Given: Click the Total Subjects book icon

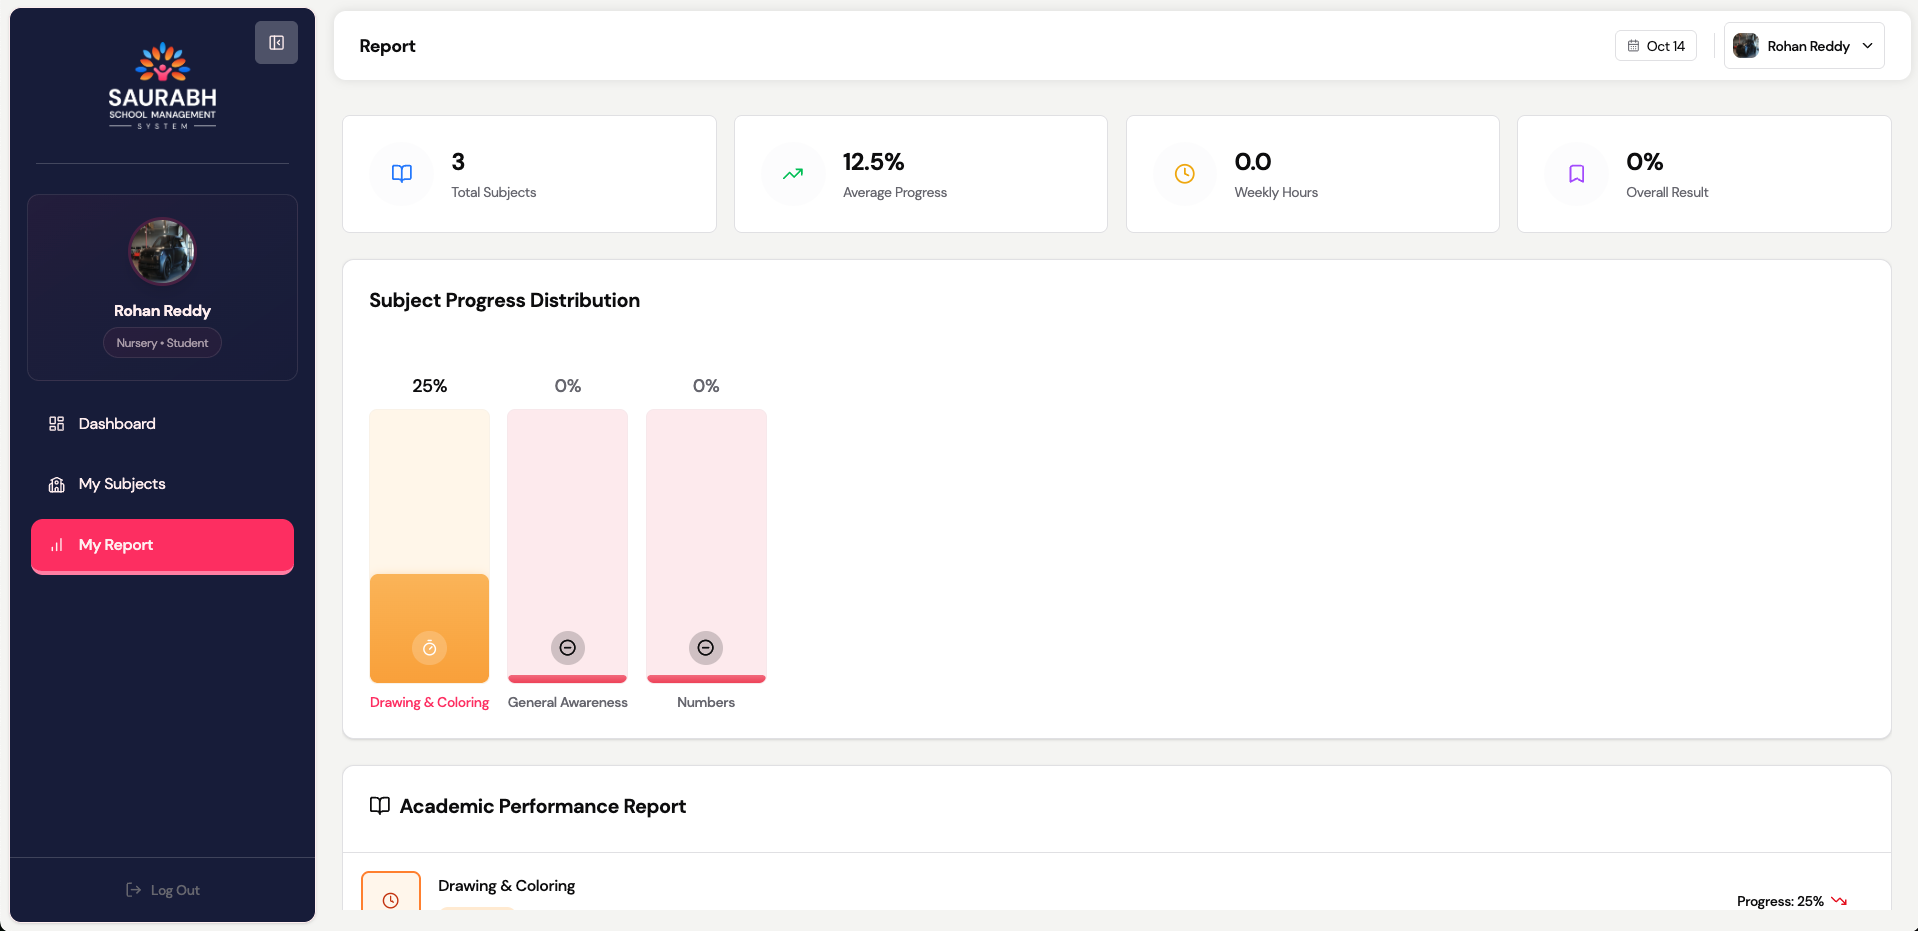Looking at the screenshot, I should coord(402,174).
